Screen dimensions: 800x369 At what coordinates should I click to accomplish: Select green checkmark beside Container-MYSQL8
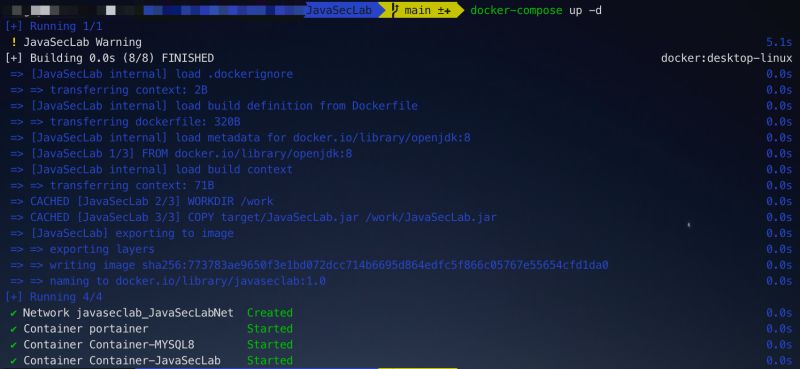pyautogui.click(x=14, y=345)
